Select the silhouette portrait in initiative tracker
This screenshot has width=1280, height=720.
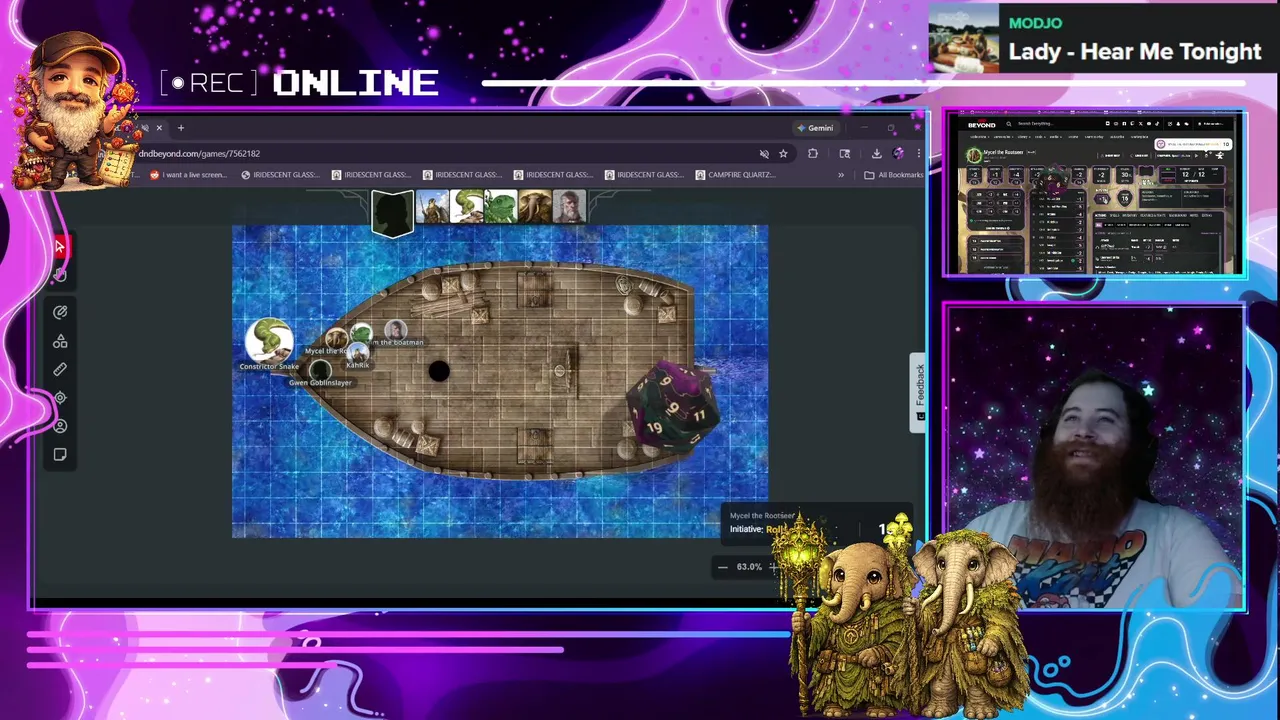click(x=392, y=212)
